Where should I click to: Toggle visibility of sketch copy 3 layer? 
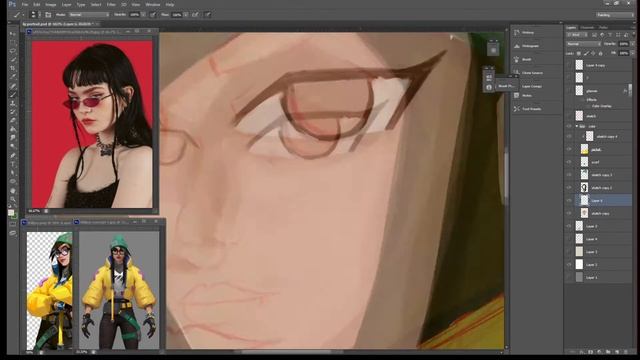click(x=569, y=175)
